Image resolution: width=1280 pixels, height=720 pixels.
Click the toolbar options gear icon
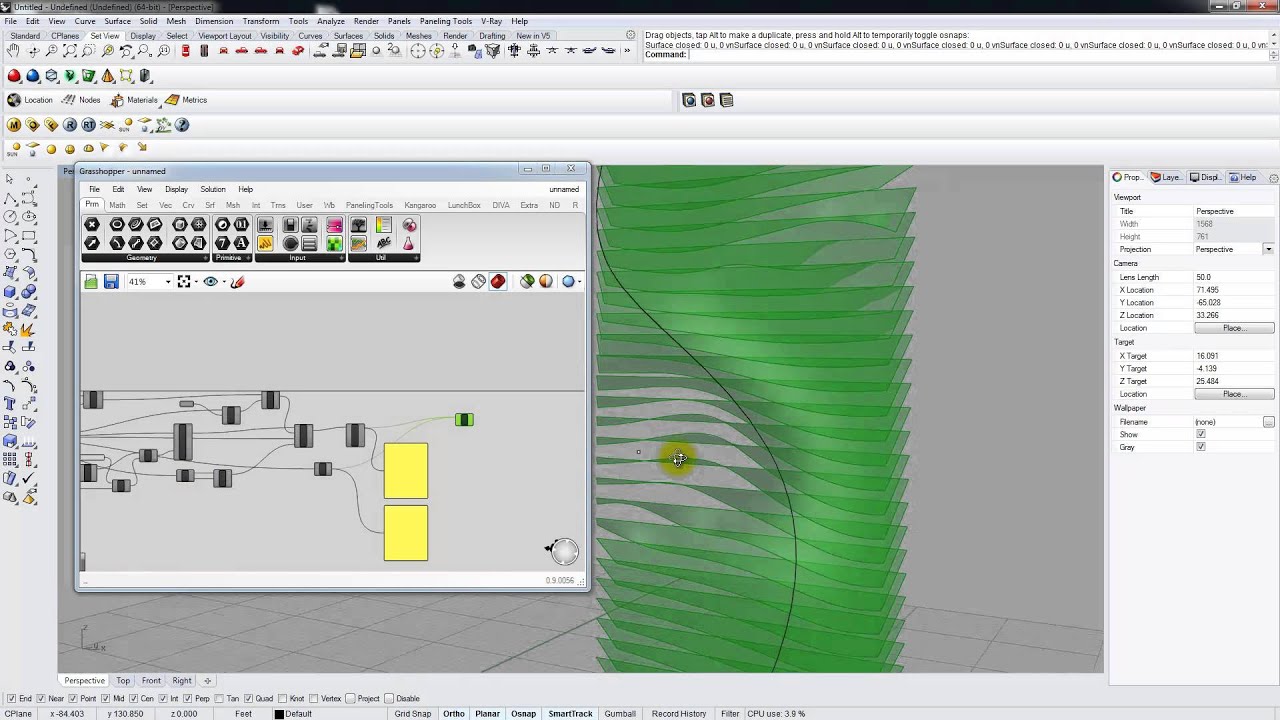(630, 35)
